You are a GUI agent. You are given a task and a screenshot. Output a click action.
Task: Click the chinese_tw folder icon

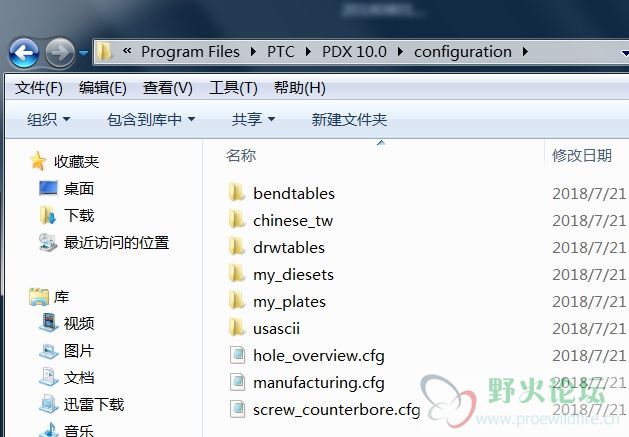click(x=237, y=219)
